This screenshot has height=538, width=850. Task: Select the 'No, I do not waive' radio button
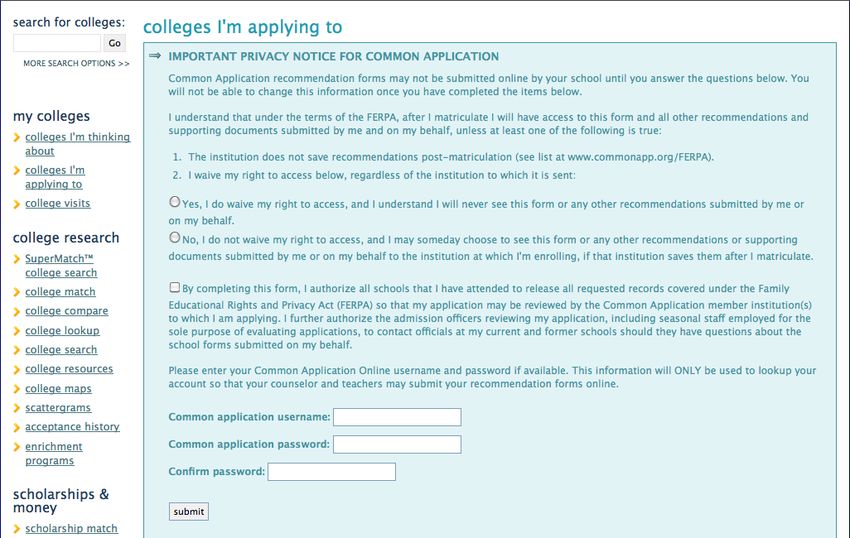(175, 238)
